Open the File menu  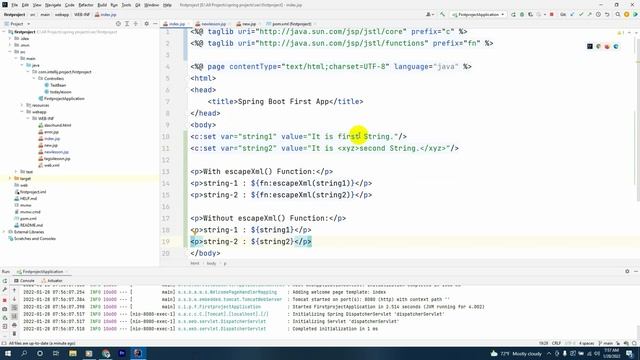[15, 5]
